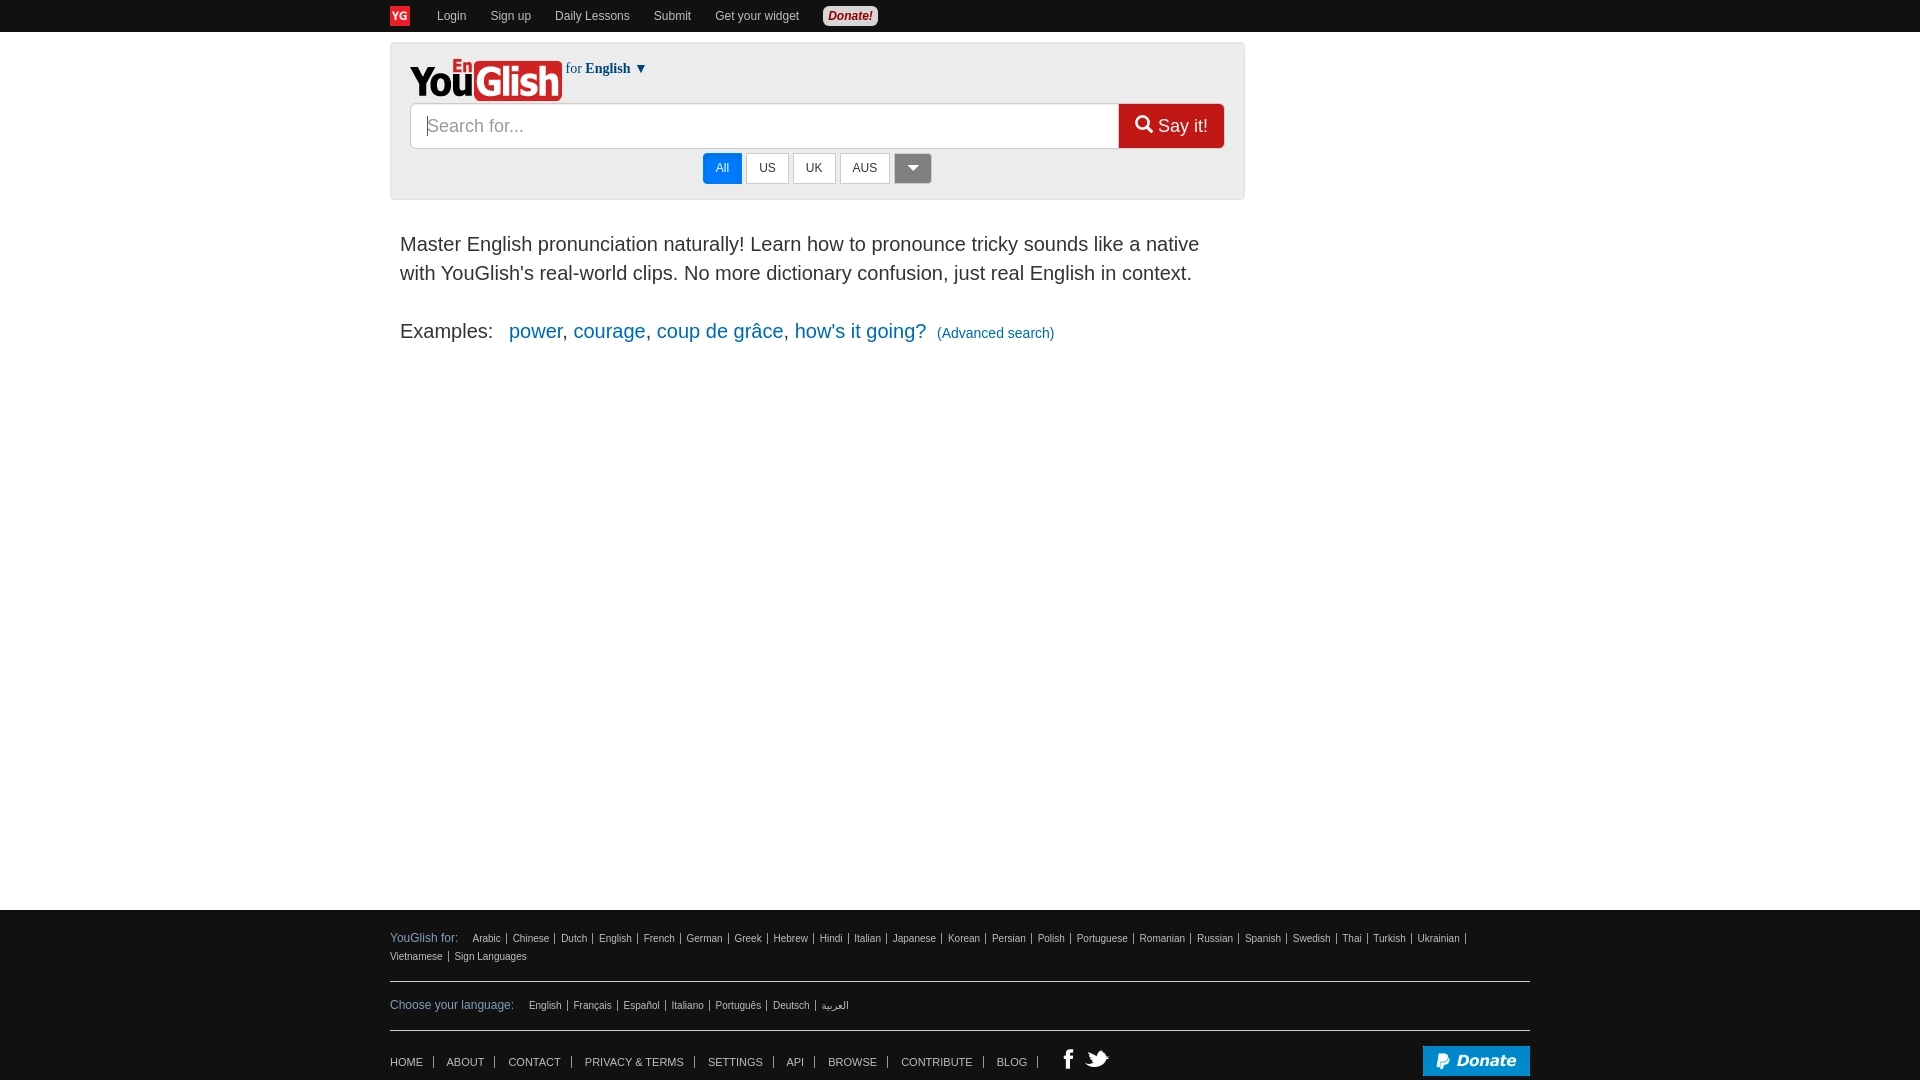Image resolution: width=1920 pixels, height=1080 pixels.
Task: Try the example word 'power'
Action: point(535,331)
